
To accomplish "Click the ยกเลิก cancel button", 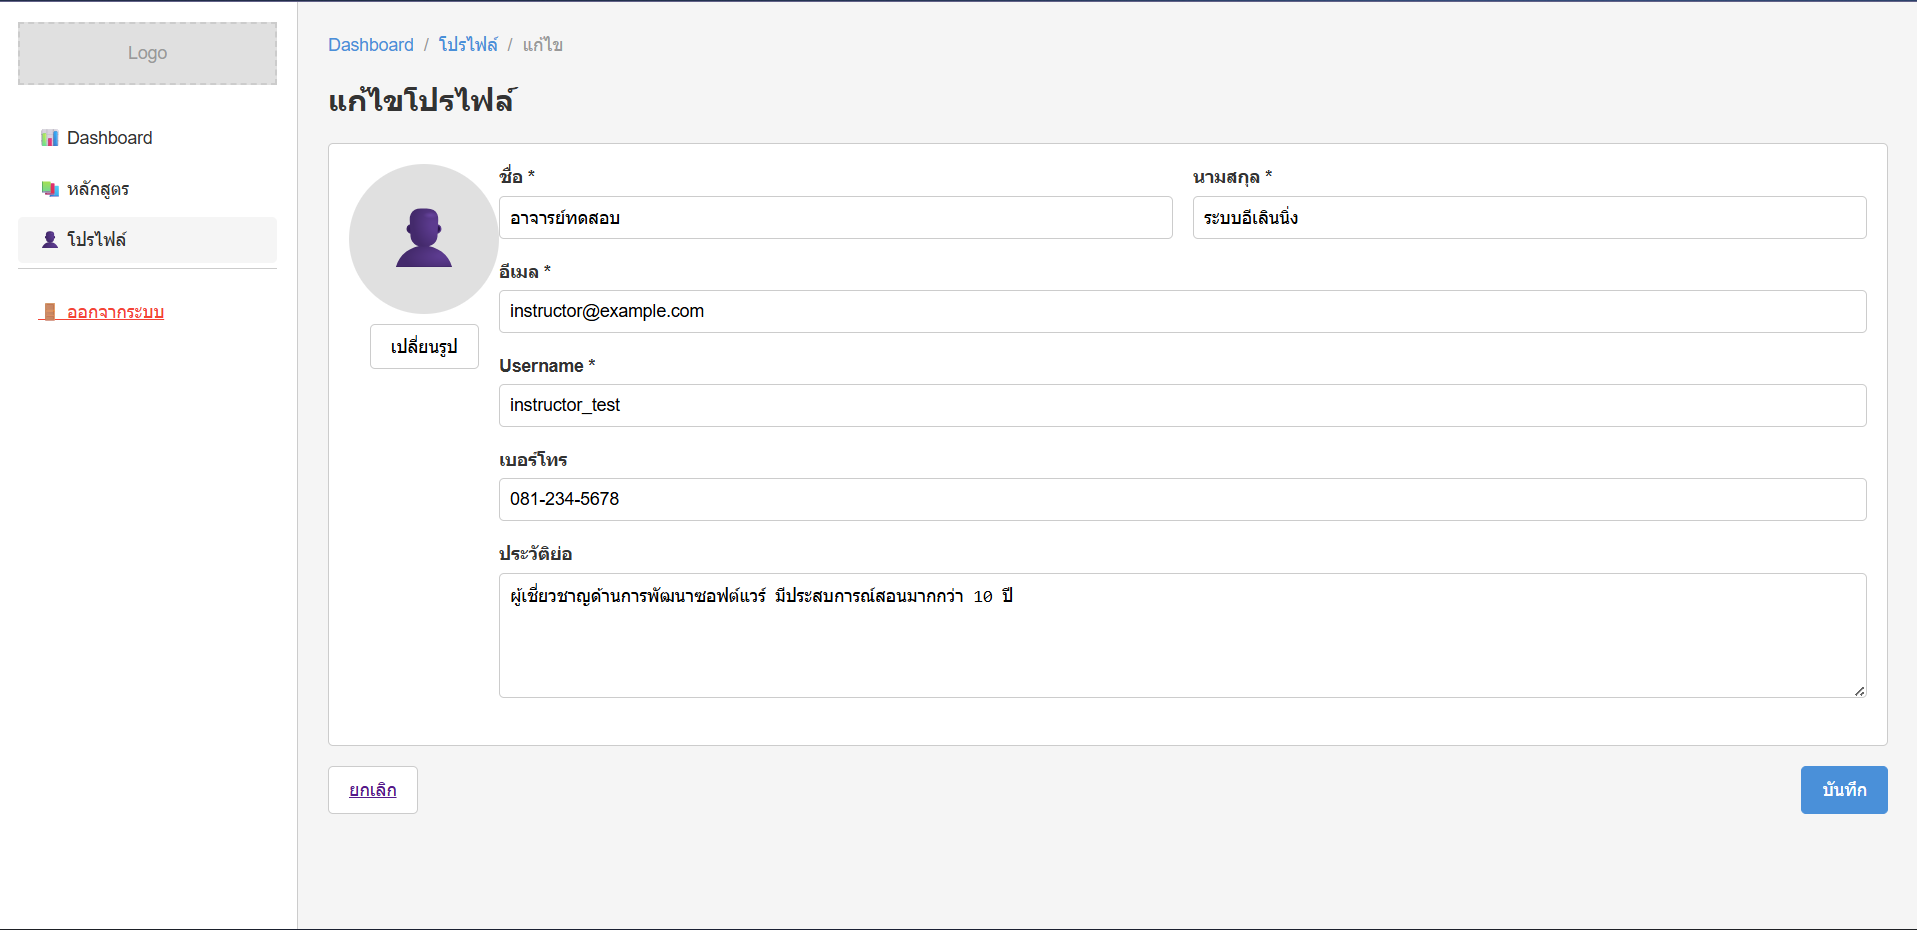I will point(372,790).
